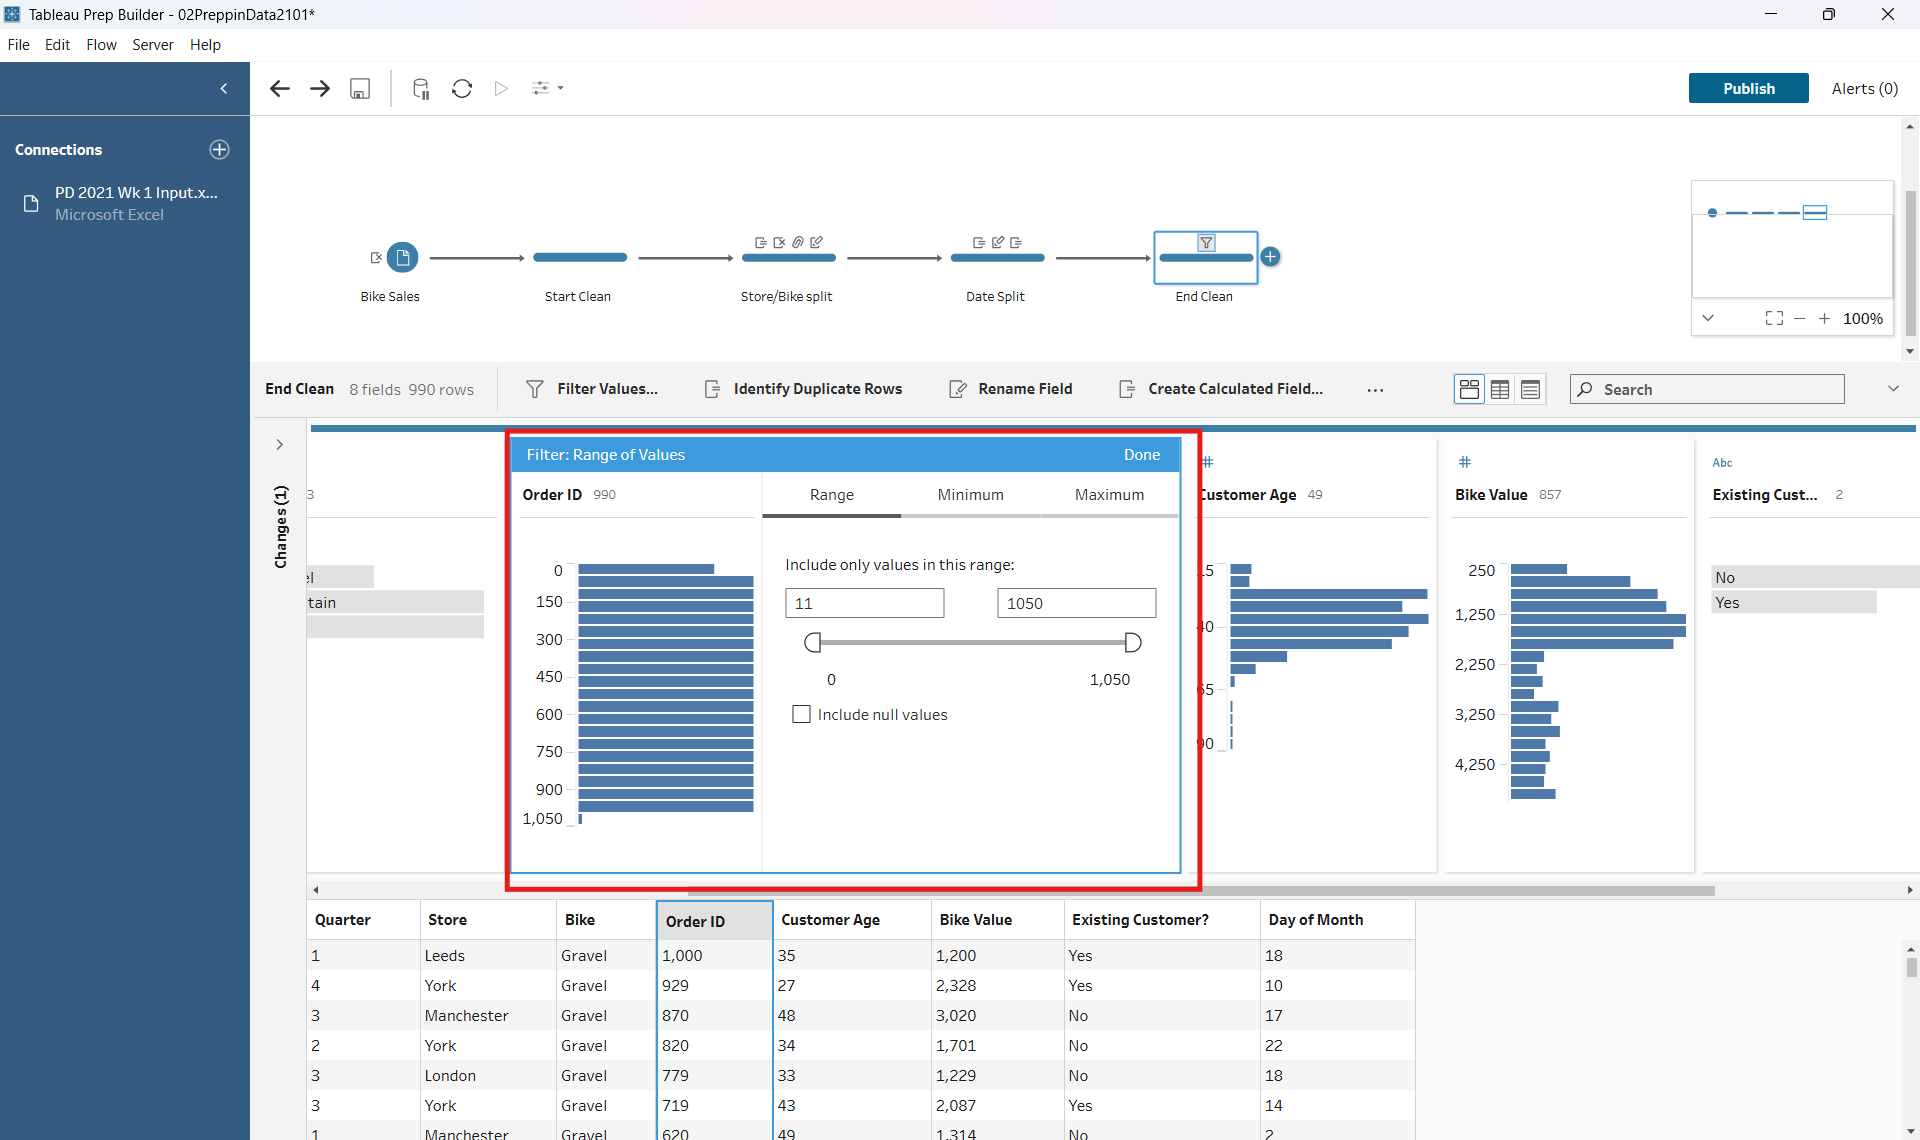The image size is (1920, 1140).
Task: Expand the Changes pane chevron
Action: click(280, 445)
